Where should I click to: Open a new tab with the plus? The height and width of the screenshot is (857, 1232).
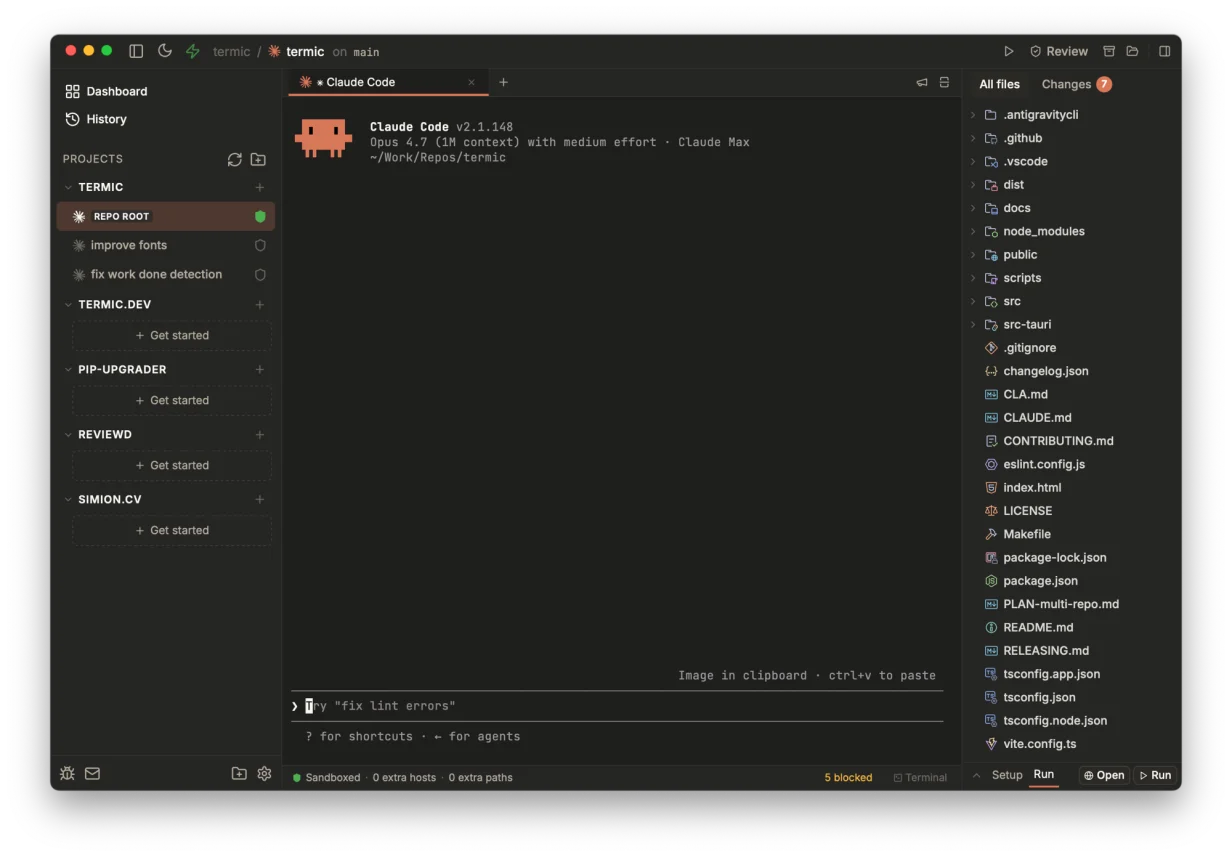click(503, 82)
